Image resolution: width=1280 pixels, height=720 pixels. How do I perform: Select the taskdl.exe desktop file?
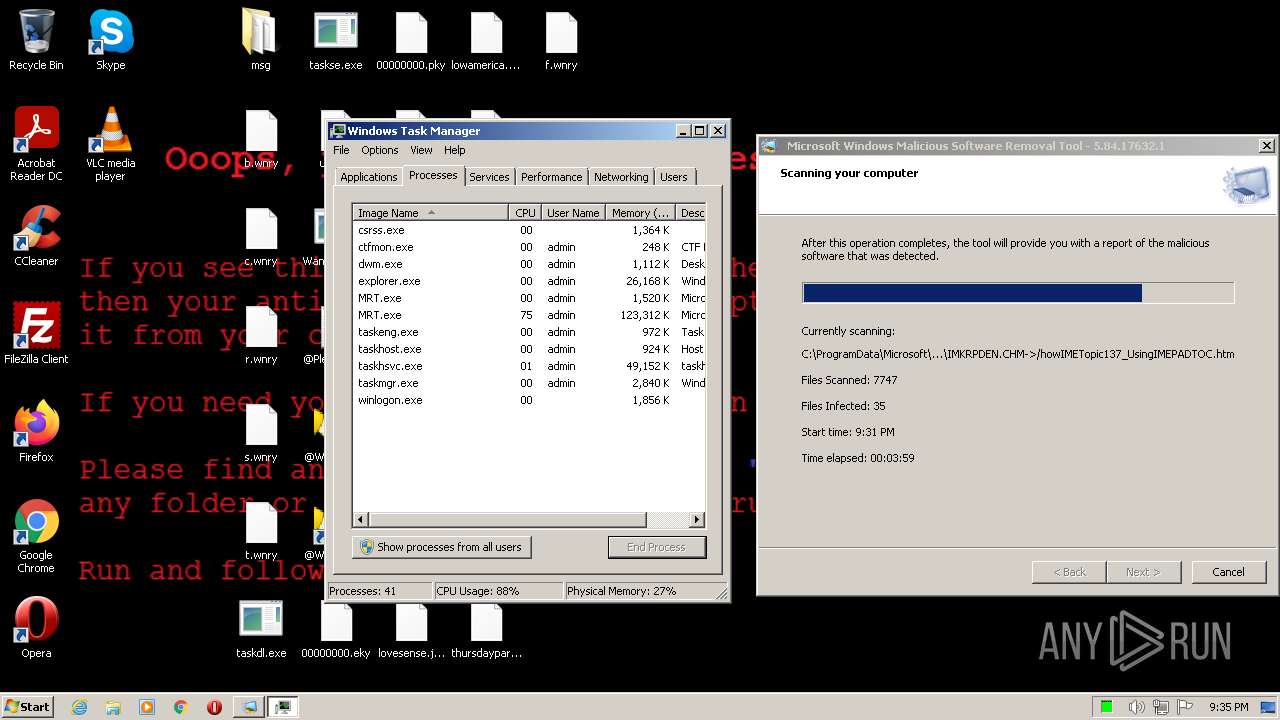(261, 628)
